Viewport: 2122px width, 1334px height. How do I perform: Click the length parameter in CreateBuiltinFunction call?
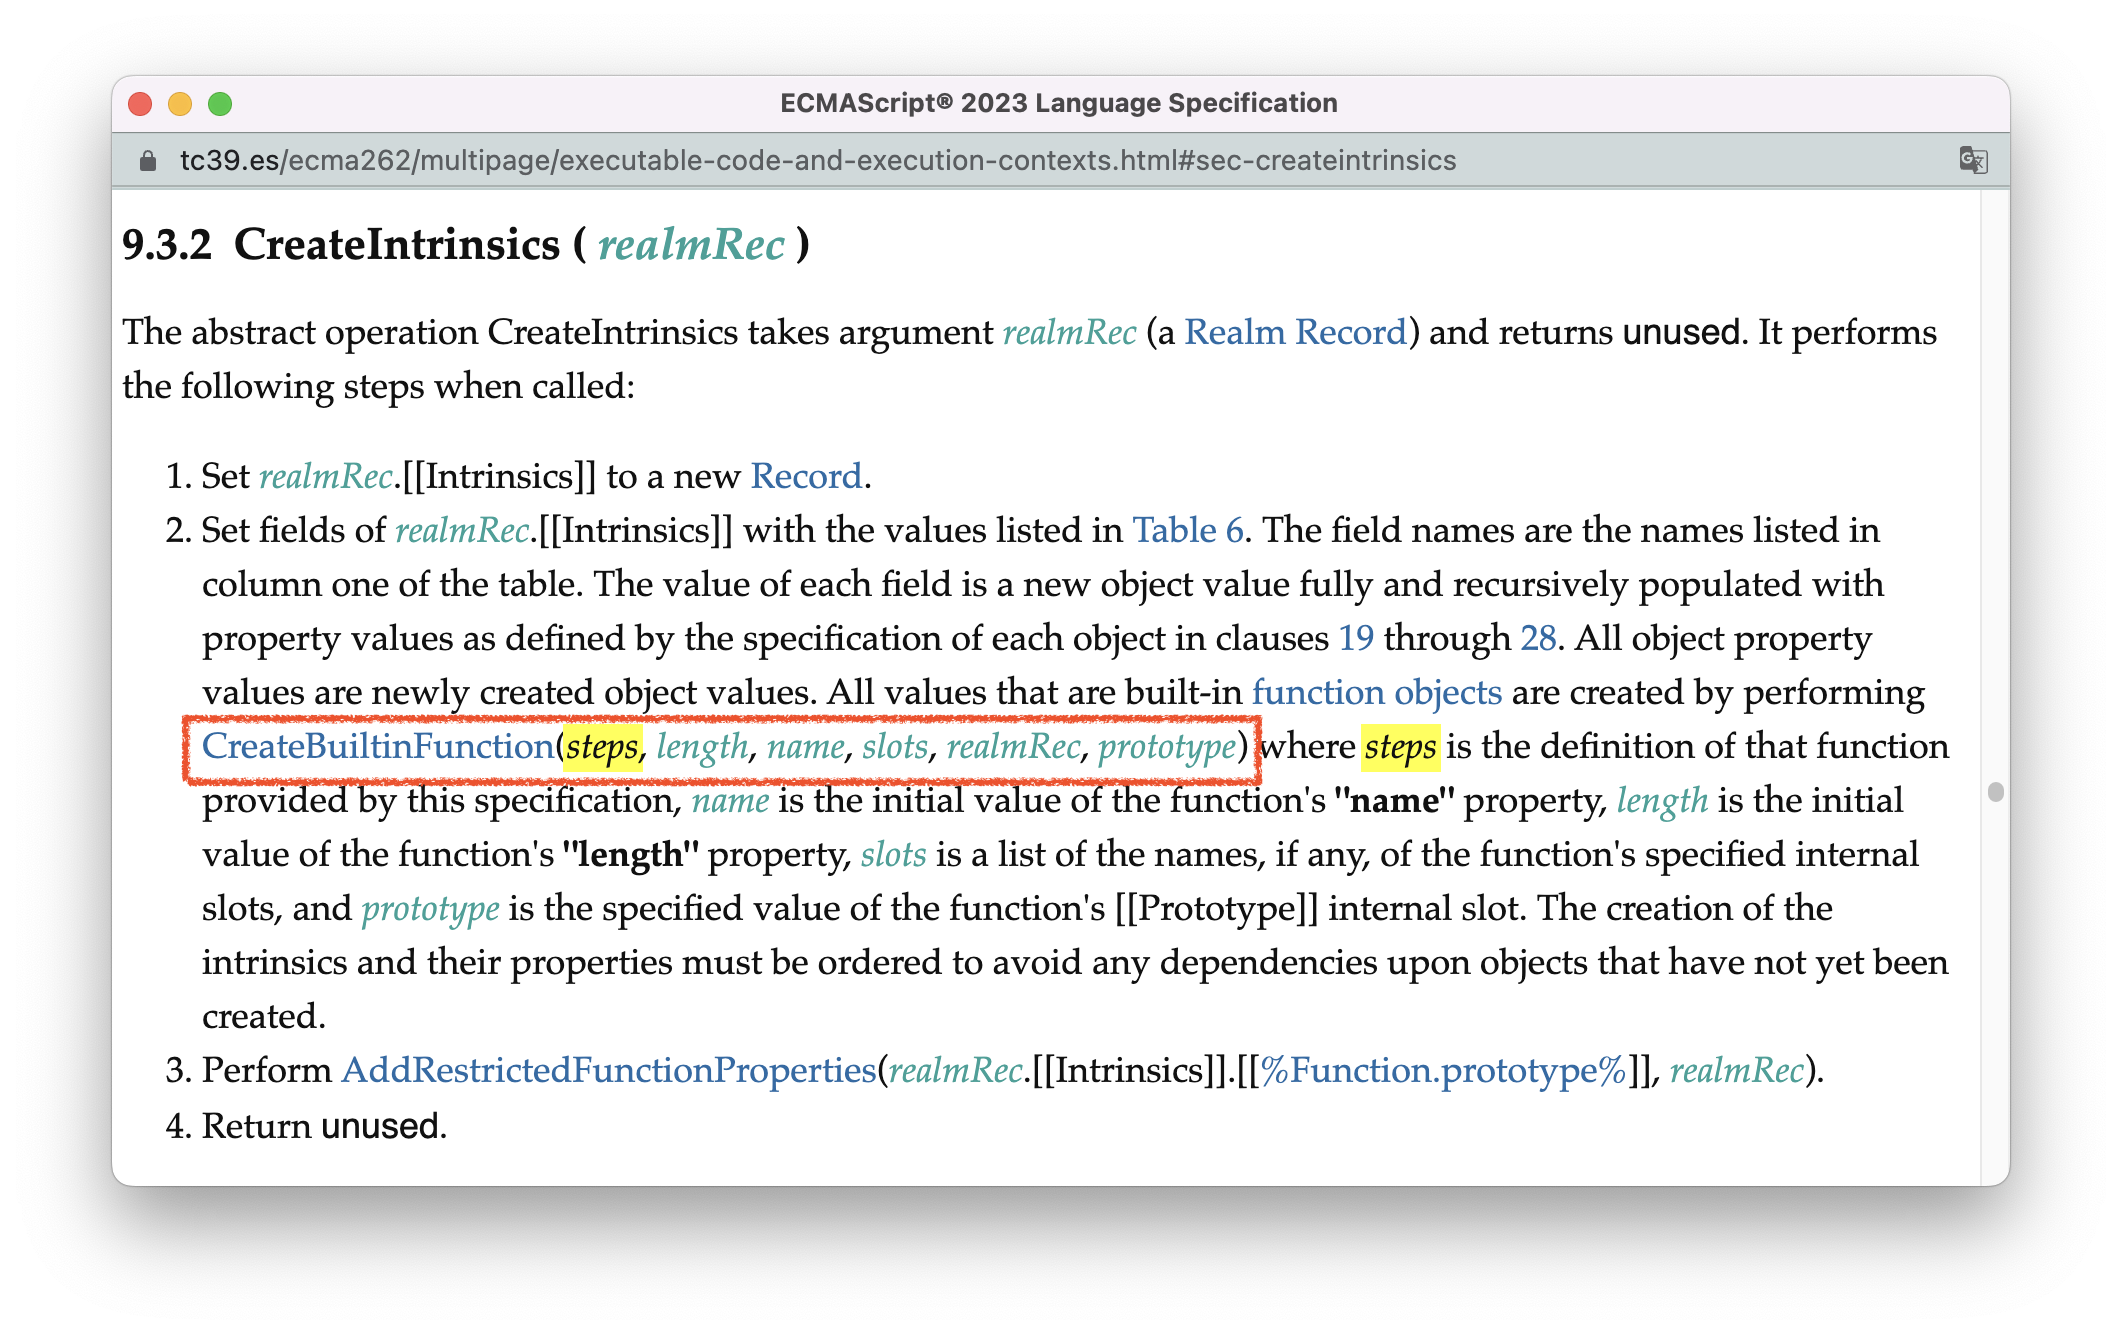[x=702, y=746]
